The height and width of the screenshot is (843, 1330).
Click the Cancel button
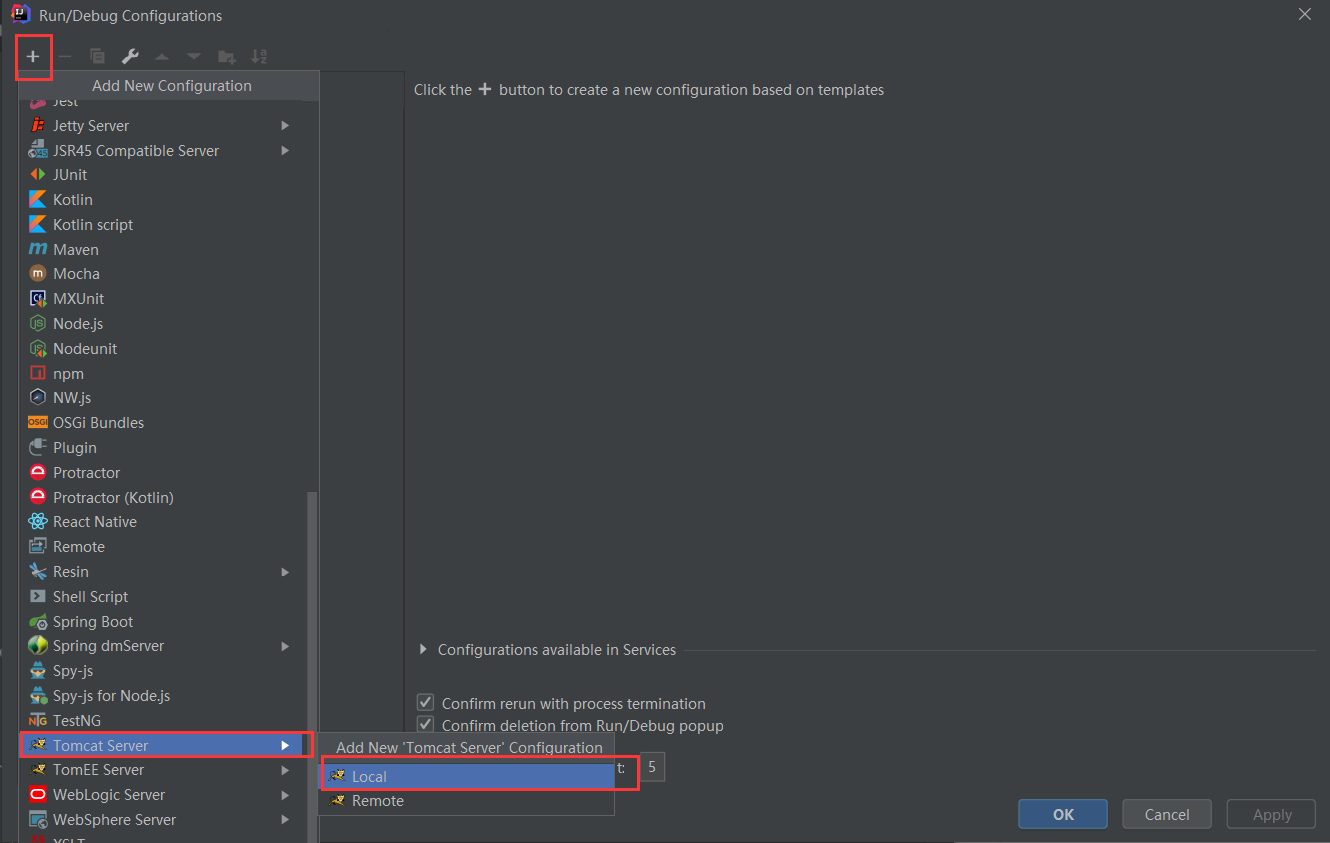point(1167,814)
